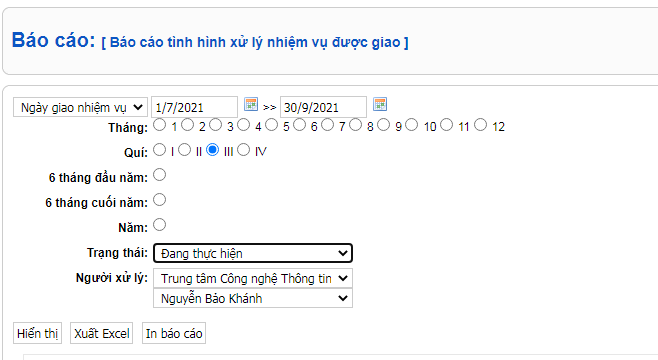Viewport: 658px width, 360px height.
Task: Open calendar picker for start date 1/7/2021
Action: point(251,104)
